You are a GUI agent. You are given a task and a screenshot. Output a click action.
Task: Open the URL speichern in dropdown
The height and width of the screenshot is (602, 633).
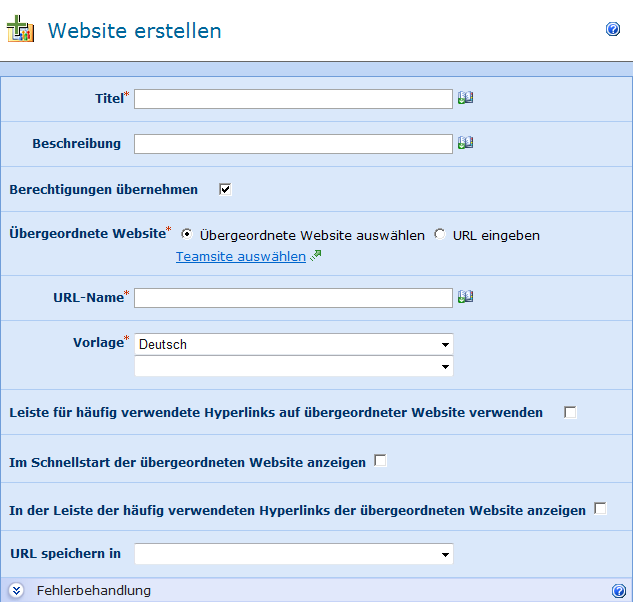pyautogui.click(x=293, y=554)
